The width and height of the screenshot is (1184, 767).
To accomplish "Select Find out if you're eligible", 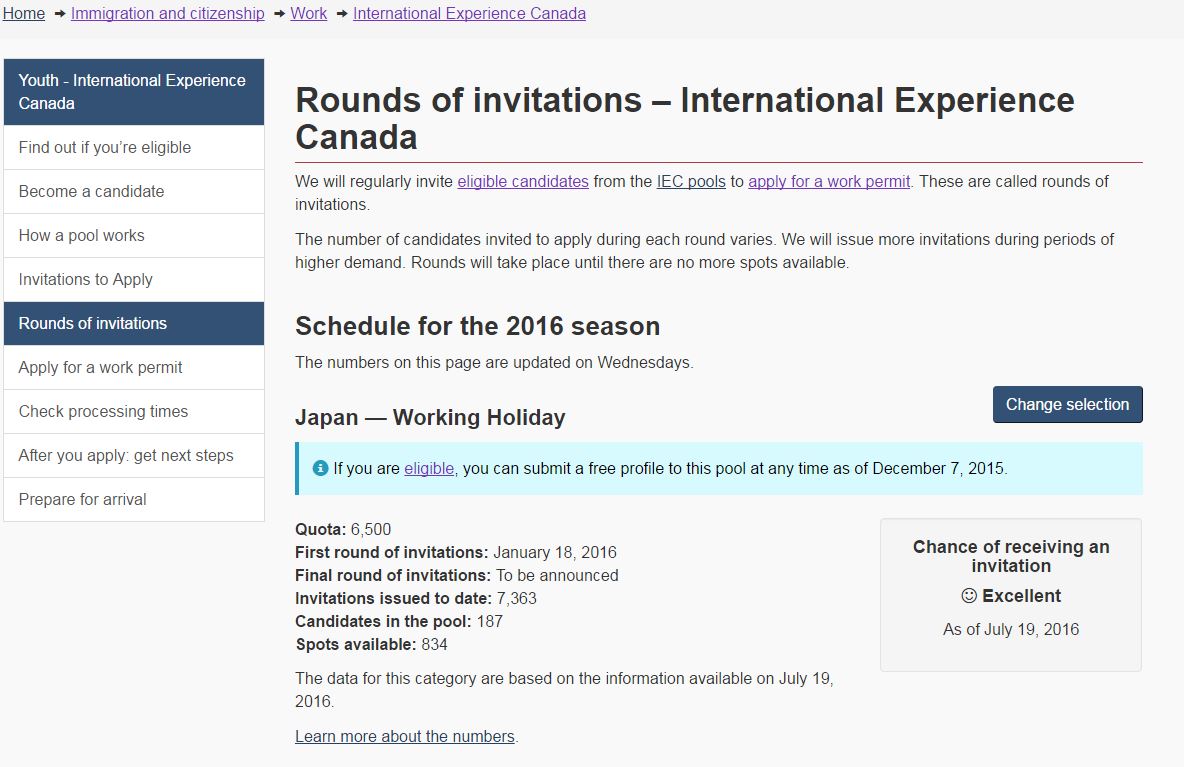I will [x=134, y=147].
